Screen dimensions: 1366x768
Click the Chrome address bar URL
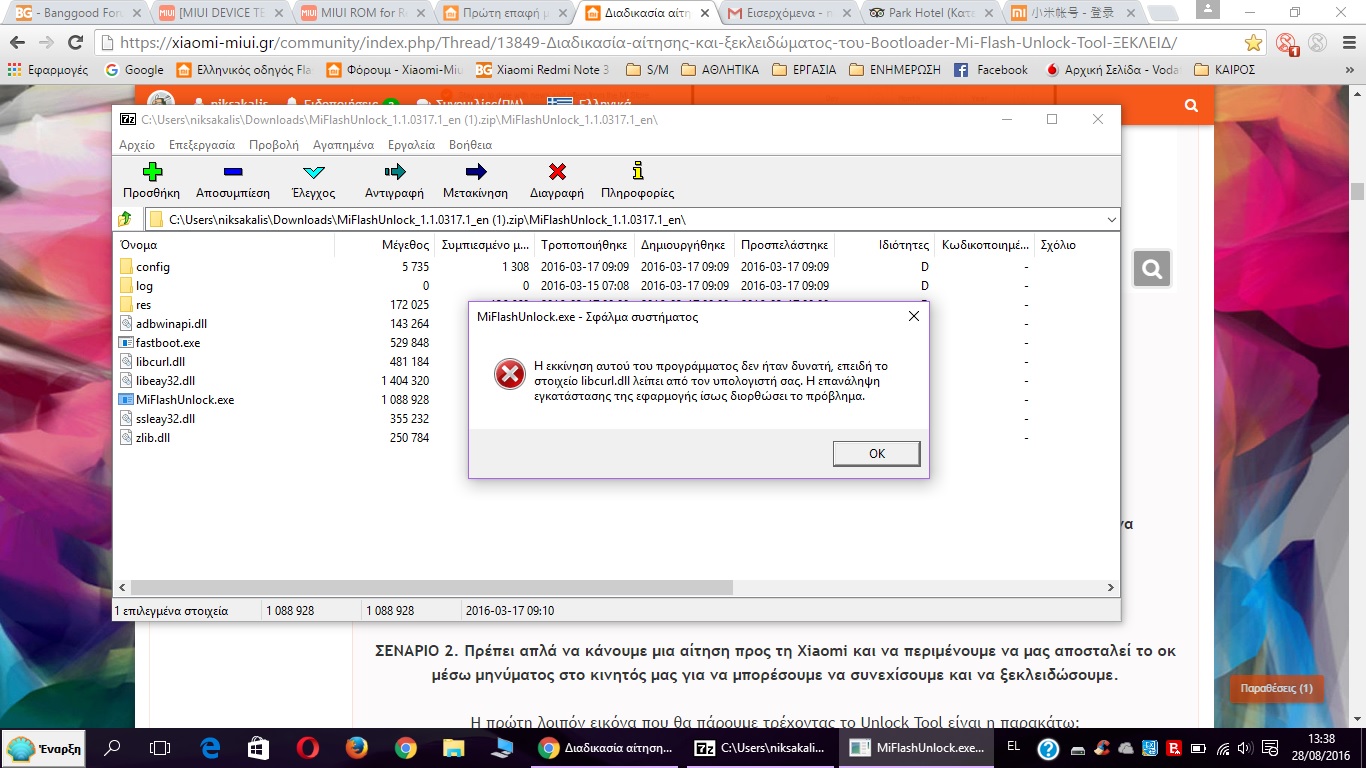click(x=648, y=43)
